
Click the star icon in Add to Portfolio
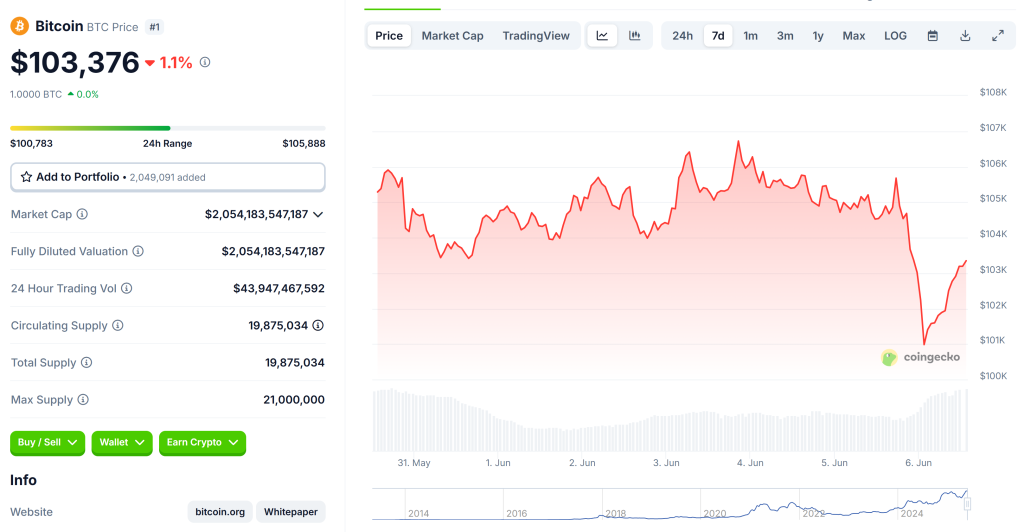(26, 177)
